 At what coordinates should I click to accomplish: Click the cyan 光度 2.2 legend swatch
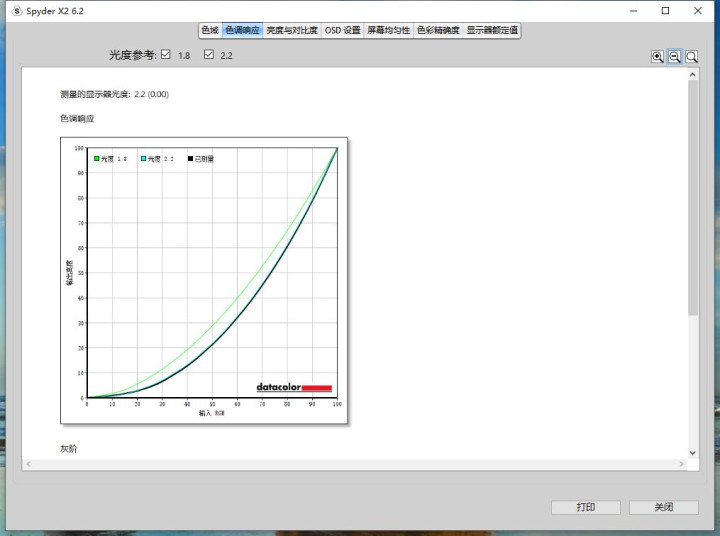coord(143,158)
